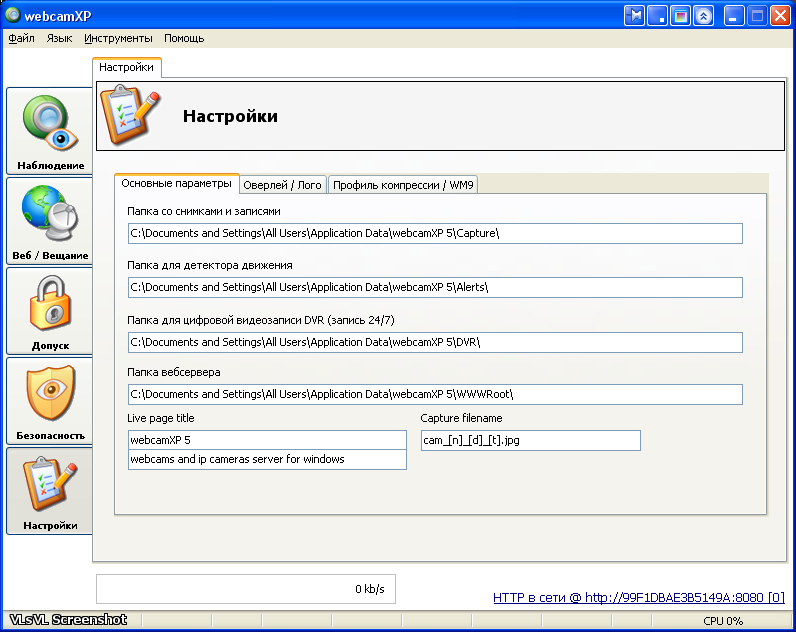
Task: Switch to Профиль компрессии / WM9 tab
Action: click(403, 185)
